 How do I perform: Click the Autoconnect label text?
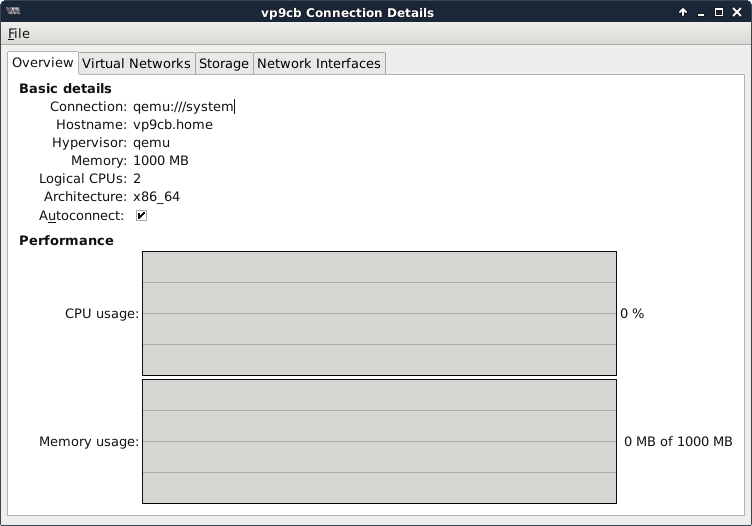(81, 216)
